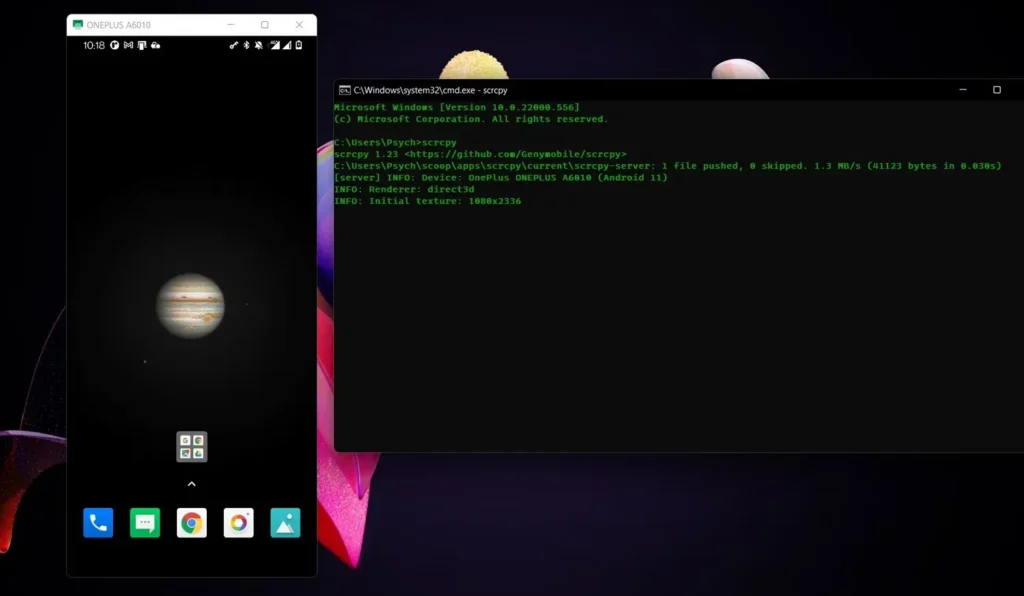Open the Phone dialer app
The width and height of the screenshot is (1024, 596).
[x=97, y=522]
